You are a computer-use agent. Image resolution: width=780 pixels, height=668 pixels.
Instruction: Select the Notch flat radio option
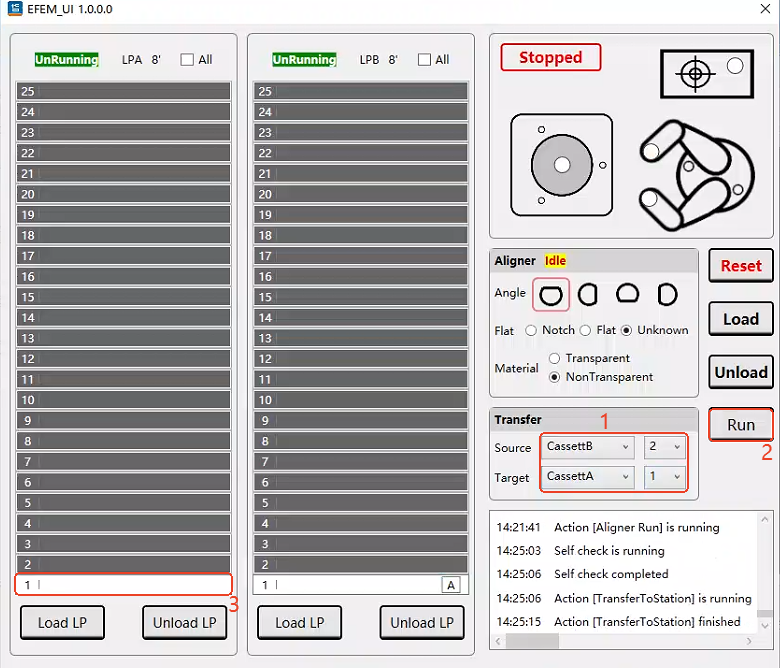pyautogui.click(x=532, y=330)
